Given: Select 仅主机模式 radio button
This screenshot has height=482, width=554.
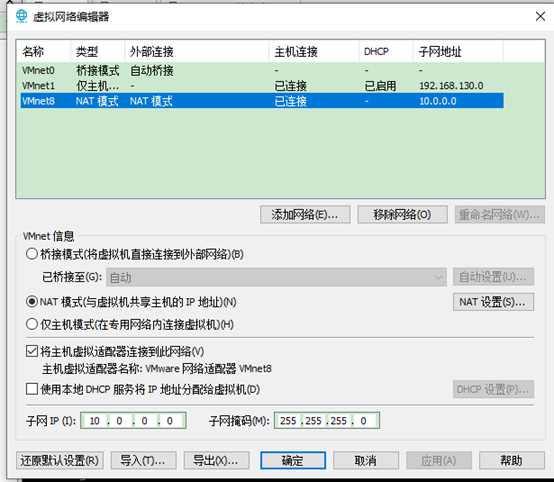Looking at the screenshot, I should click(32, 324).
